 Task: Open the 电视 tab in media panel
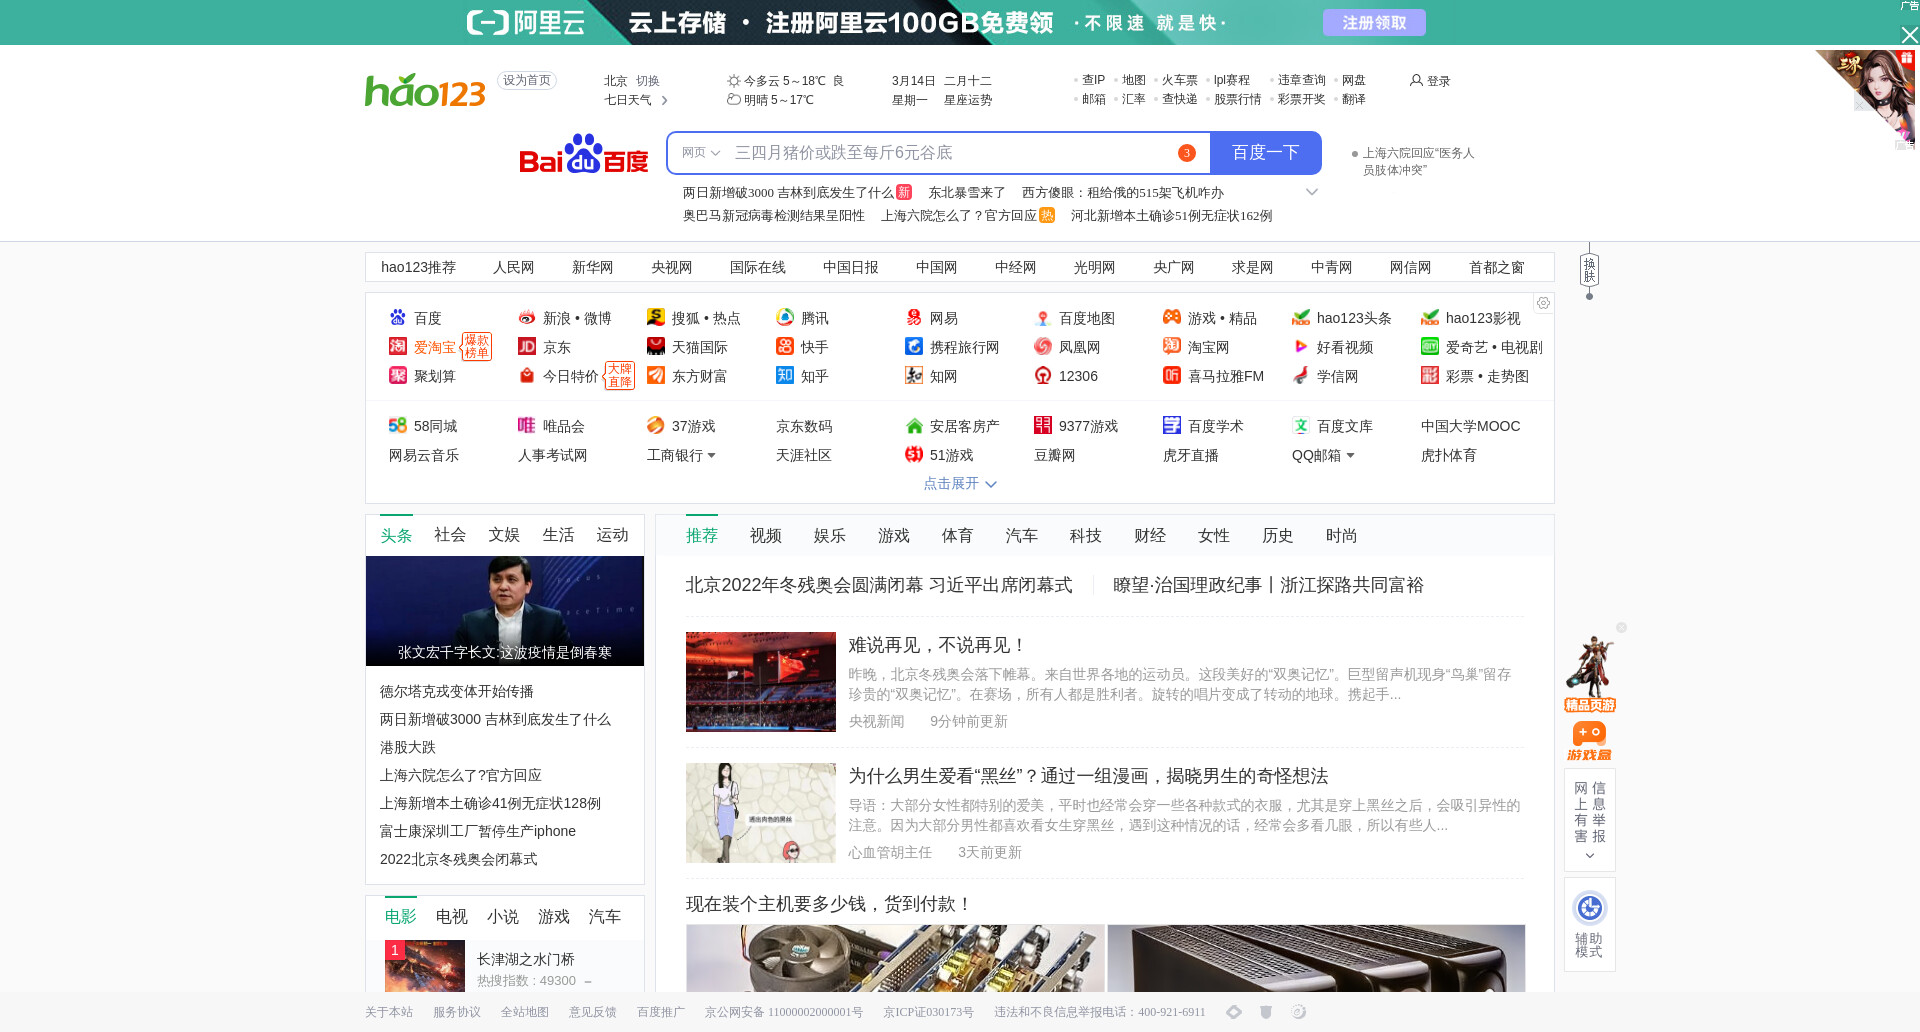click(452, 917)
